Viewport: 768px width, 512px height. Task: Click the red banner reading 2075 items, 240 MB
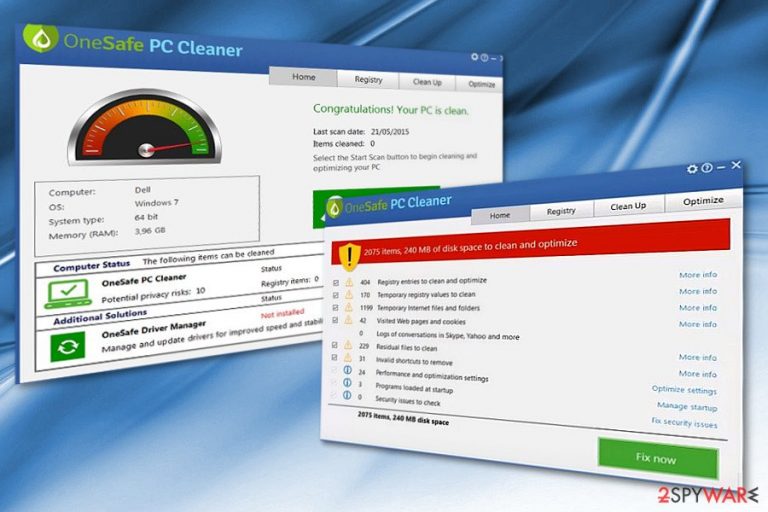[x=531, y=243]
